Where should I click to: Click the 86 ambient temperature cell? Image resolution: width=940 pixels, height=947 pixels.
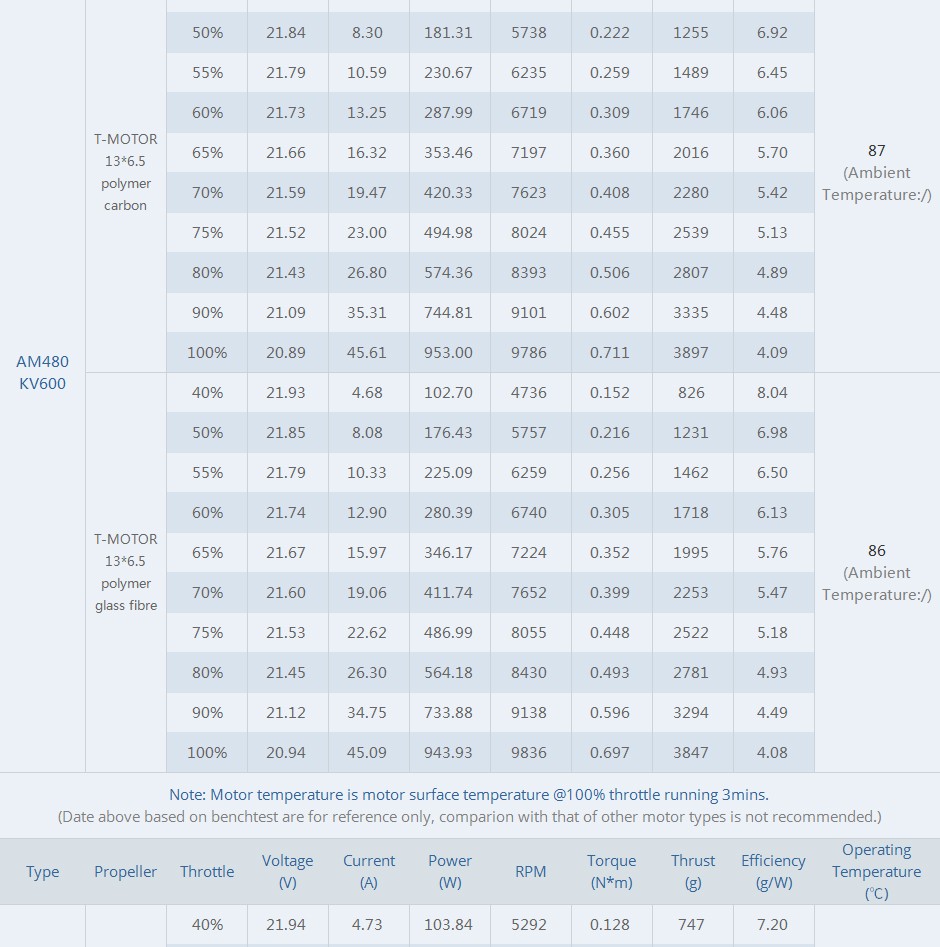(x=877, y=572)
